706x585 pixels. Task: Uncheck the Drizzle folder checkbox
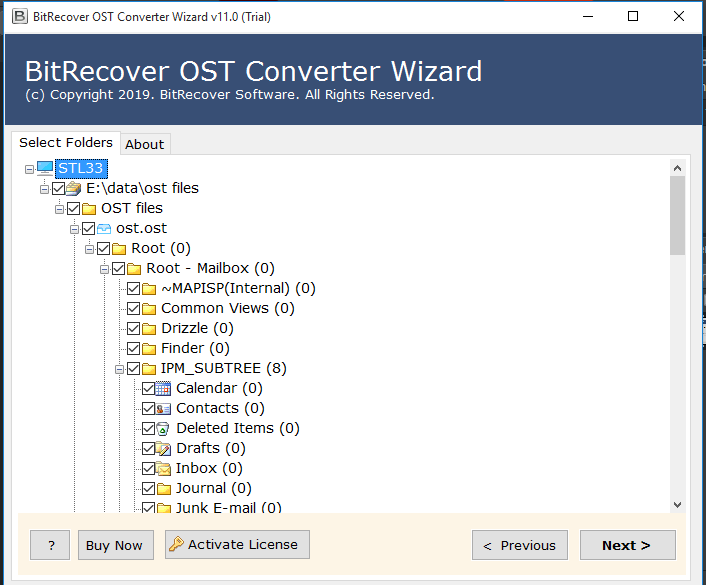pyautogui.click(x=134, y=328)
